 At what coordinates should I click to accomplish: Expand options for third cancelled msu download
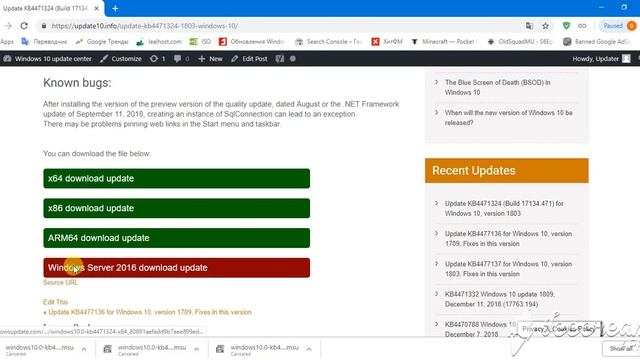(x=309, y=349)
